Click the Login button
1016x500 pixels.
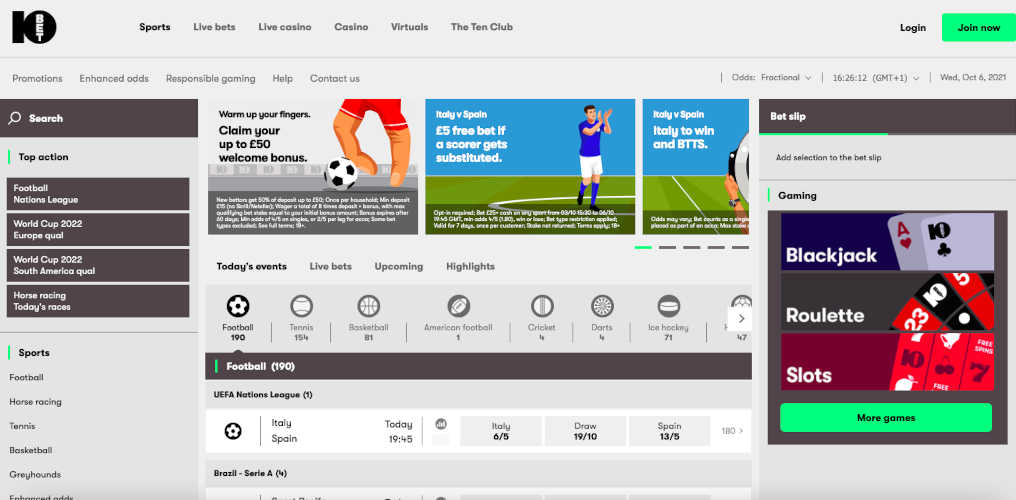[x=913, y=28]
